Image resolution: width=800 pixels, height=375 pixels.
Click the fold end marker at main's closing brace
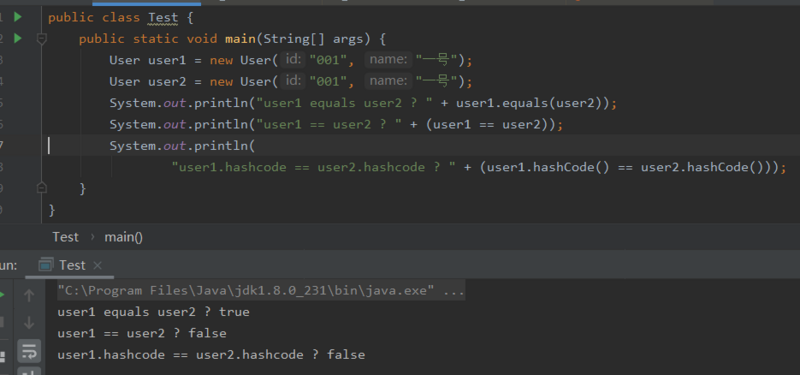(42, 188)
